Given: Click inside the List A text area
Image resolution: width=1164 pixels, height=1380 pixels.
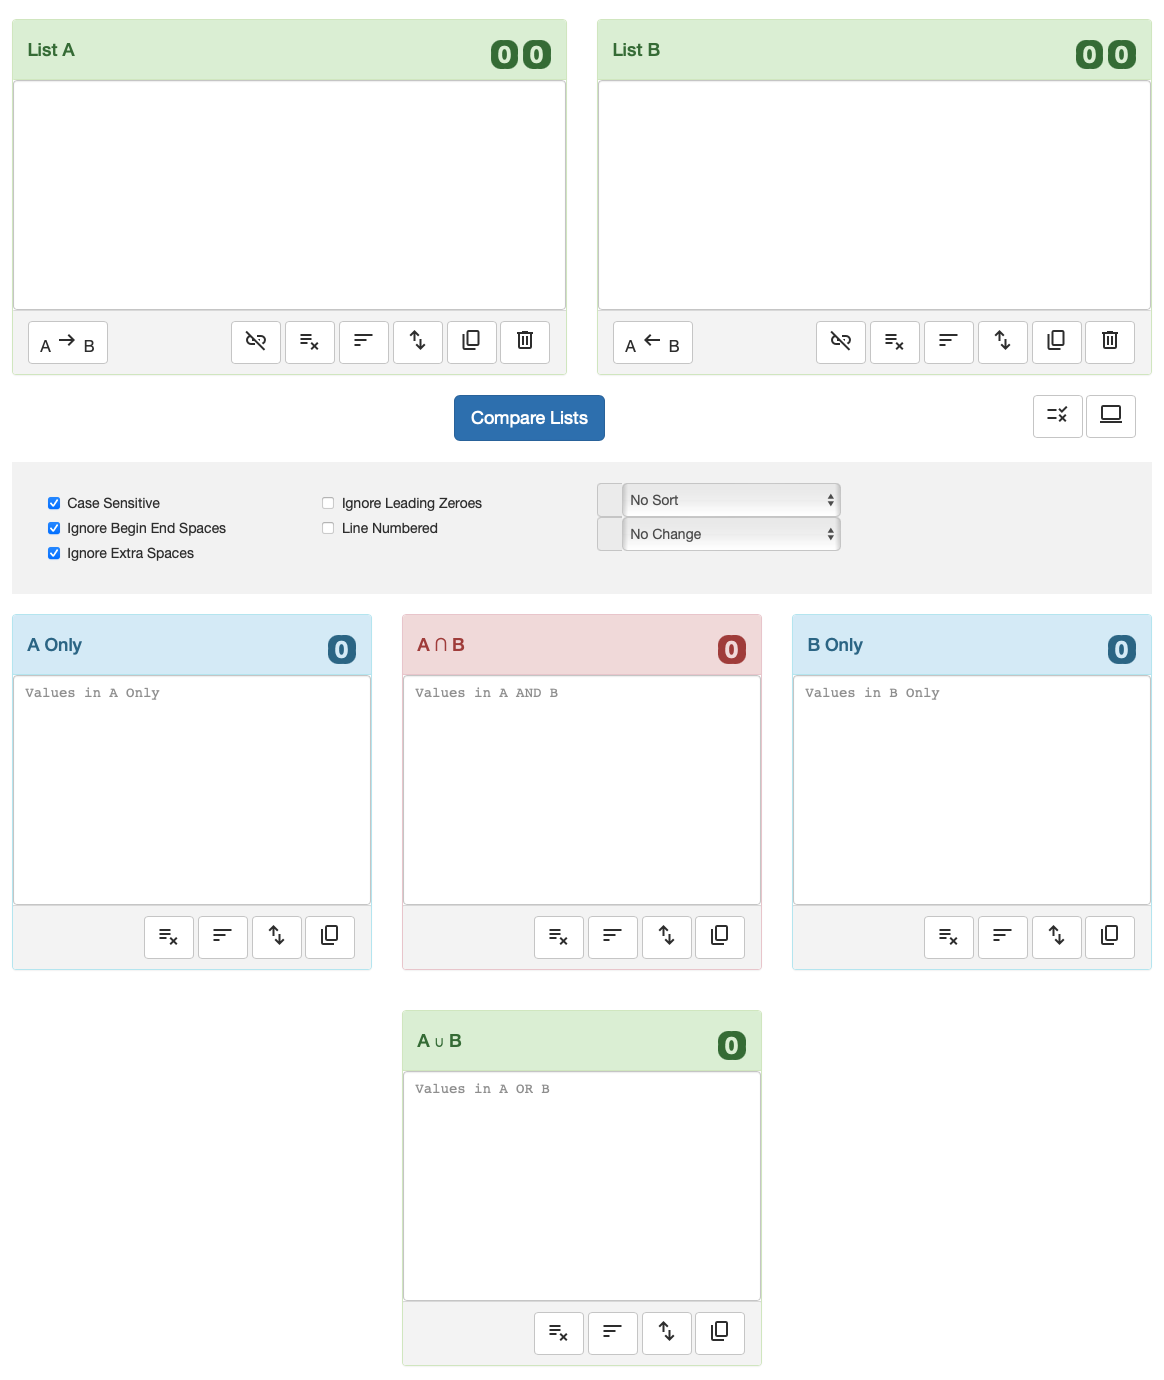Looking at the screenshot, I should click(x=290, y=195).
